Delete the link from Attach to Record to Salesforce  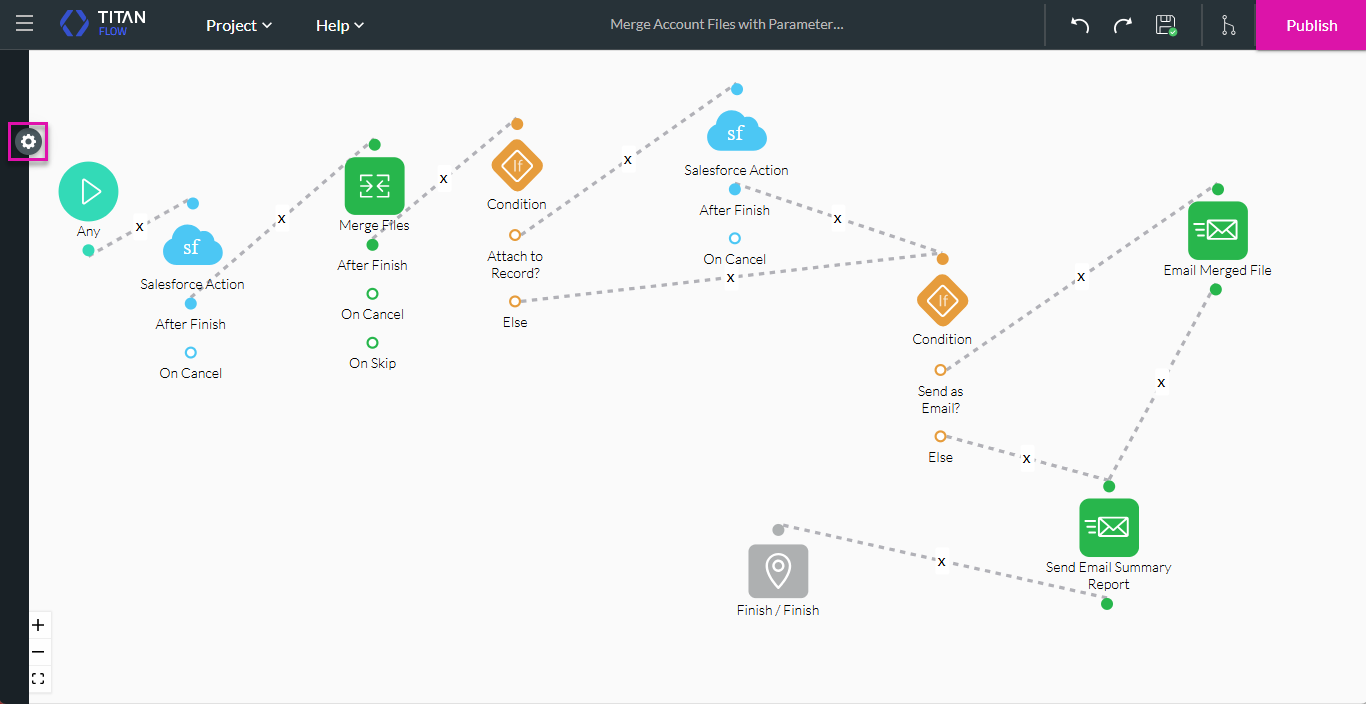pos(627,160)
